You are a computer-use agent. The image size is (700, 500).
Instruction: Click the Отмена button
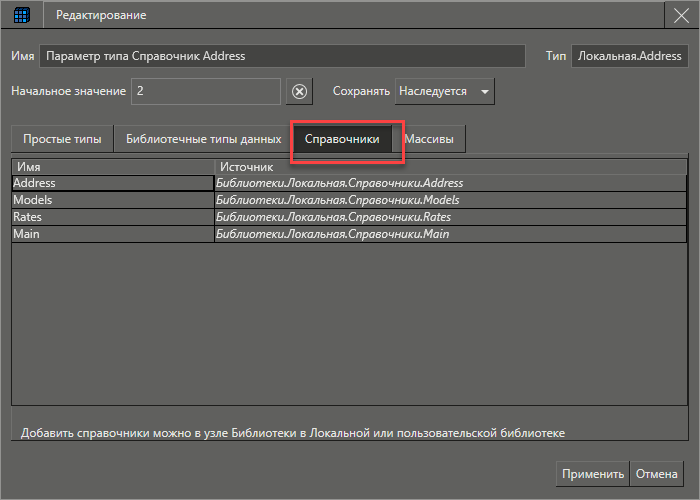coord(657,474)
